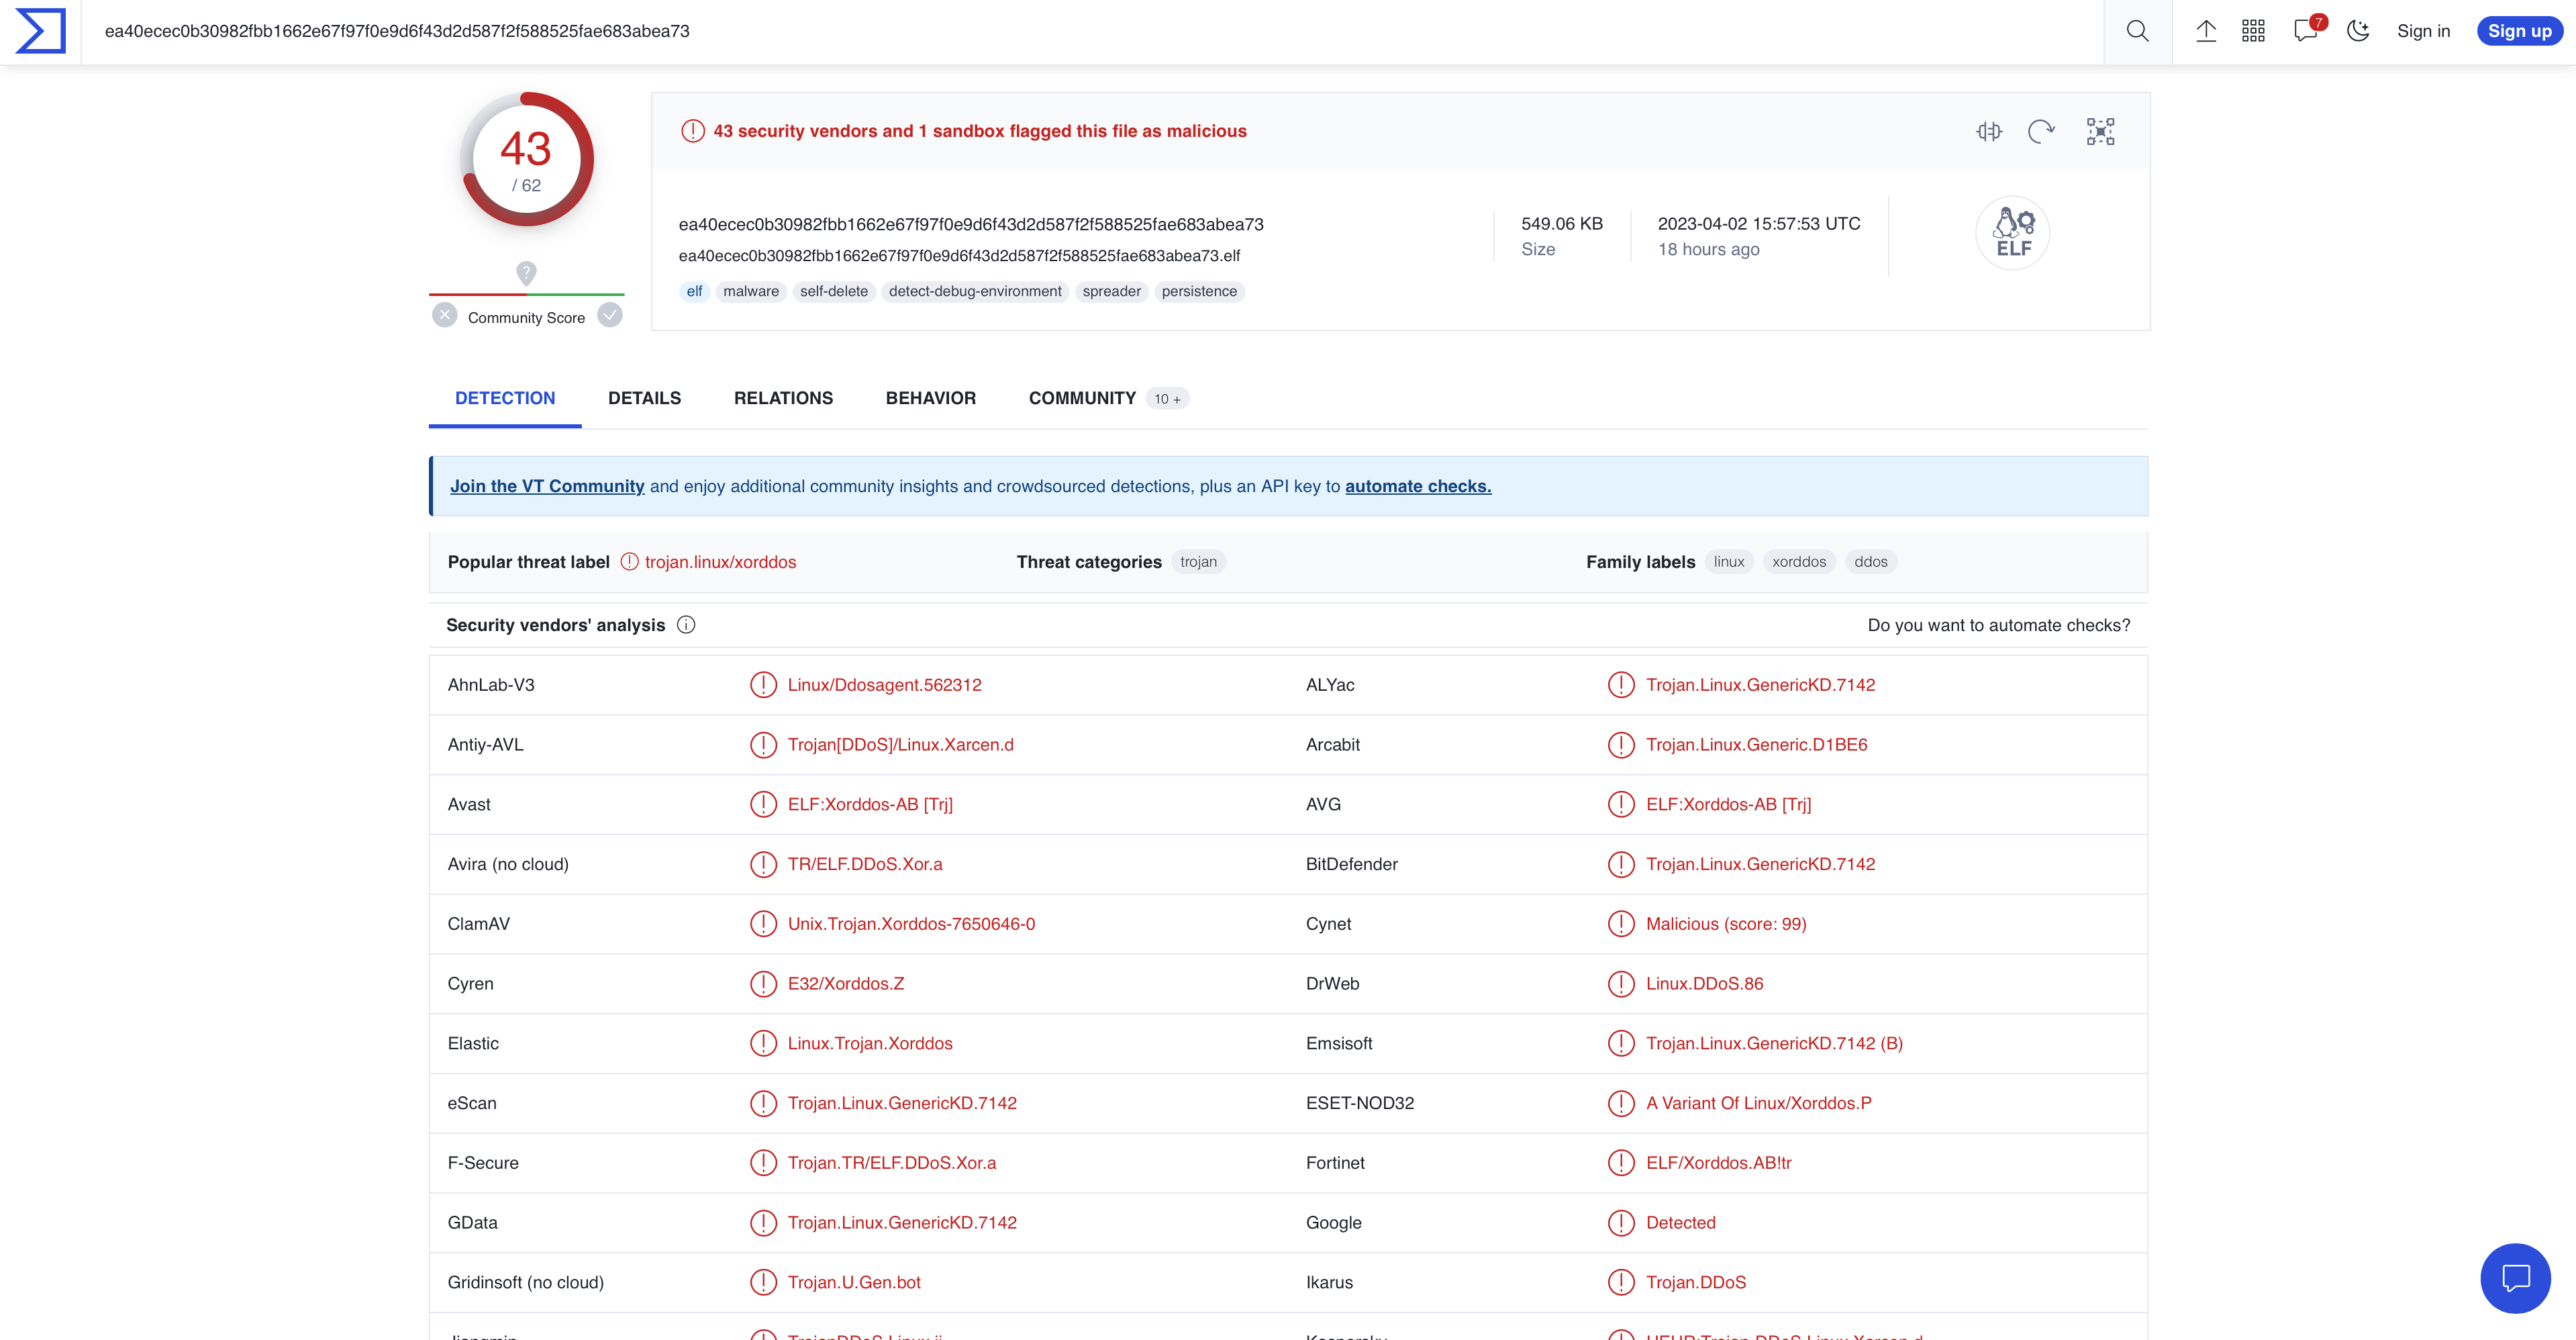Toggle dark mode moon icon
This screenshot has width=2576, height=1340.
point(2358,31)
